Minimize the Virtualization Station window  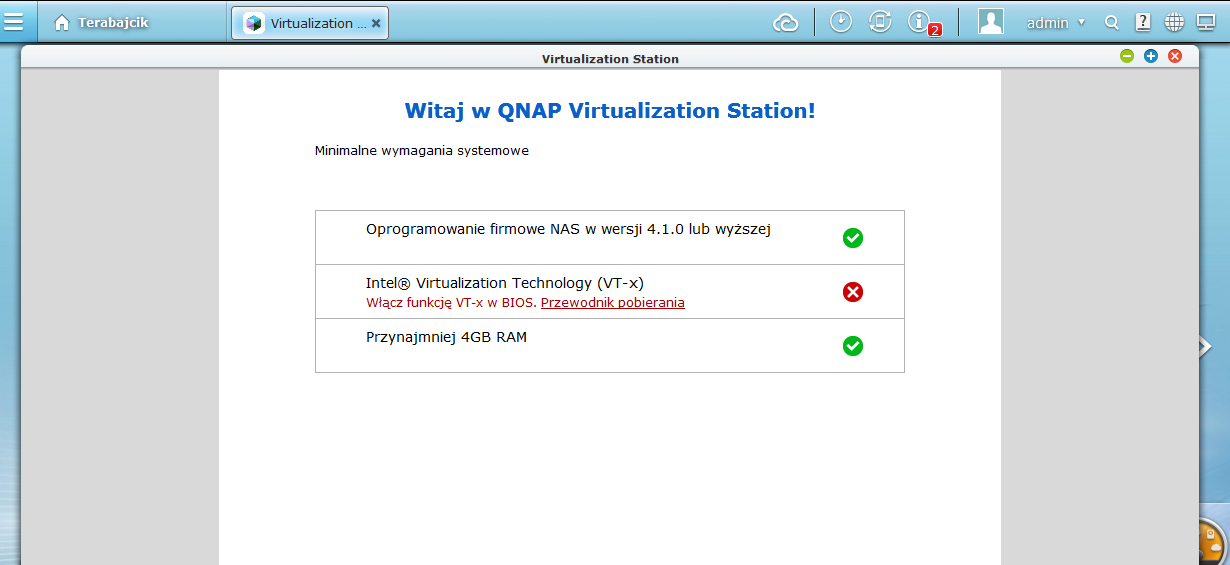coord(1127,56)
